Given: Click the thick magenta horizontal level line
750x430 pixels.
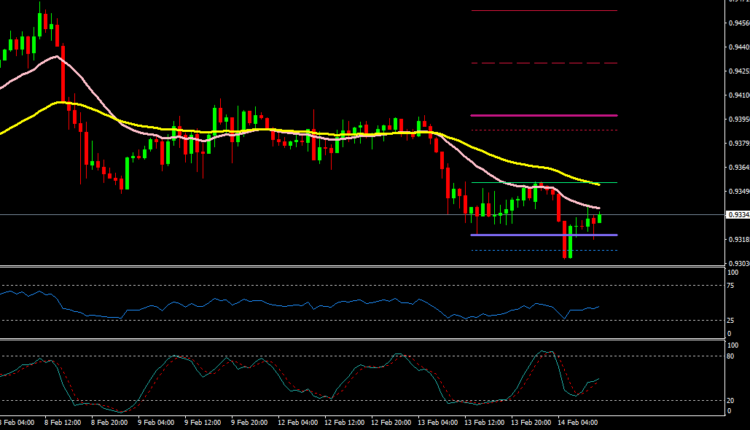Looking at the screenshot, I should tap(543, 115).
